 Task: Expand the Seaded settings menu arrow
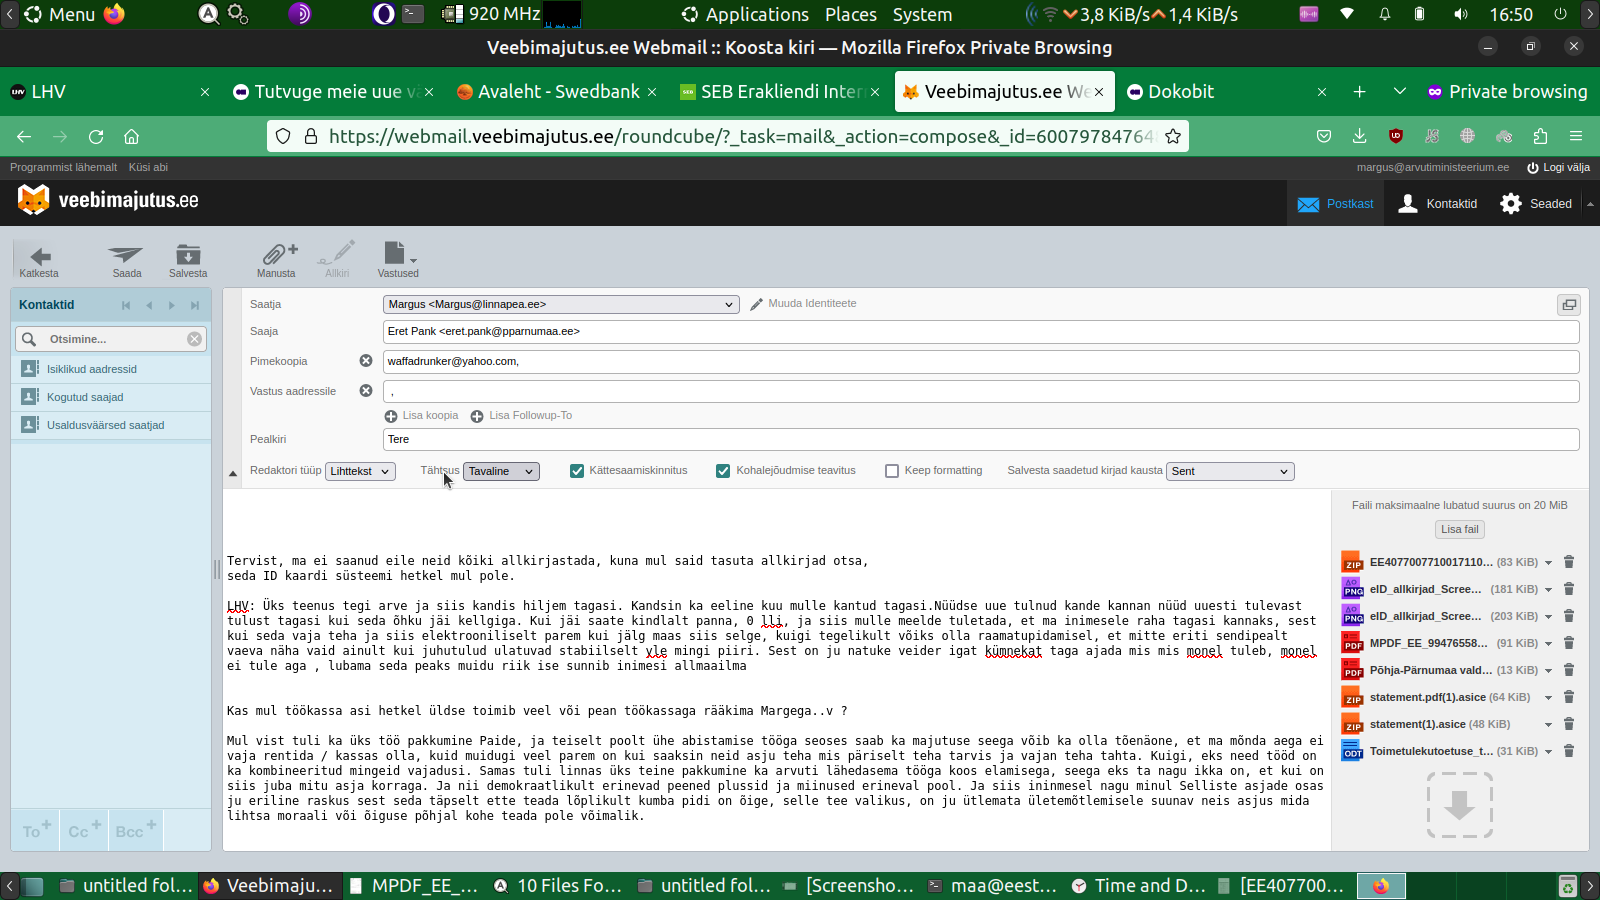pos(1590,204)
